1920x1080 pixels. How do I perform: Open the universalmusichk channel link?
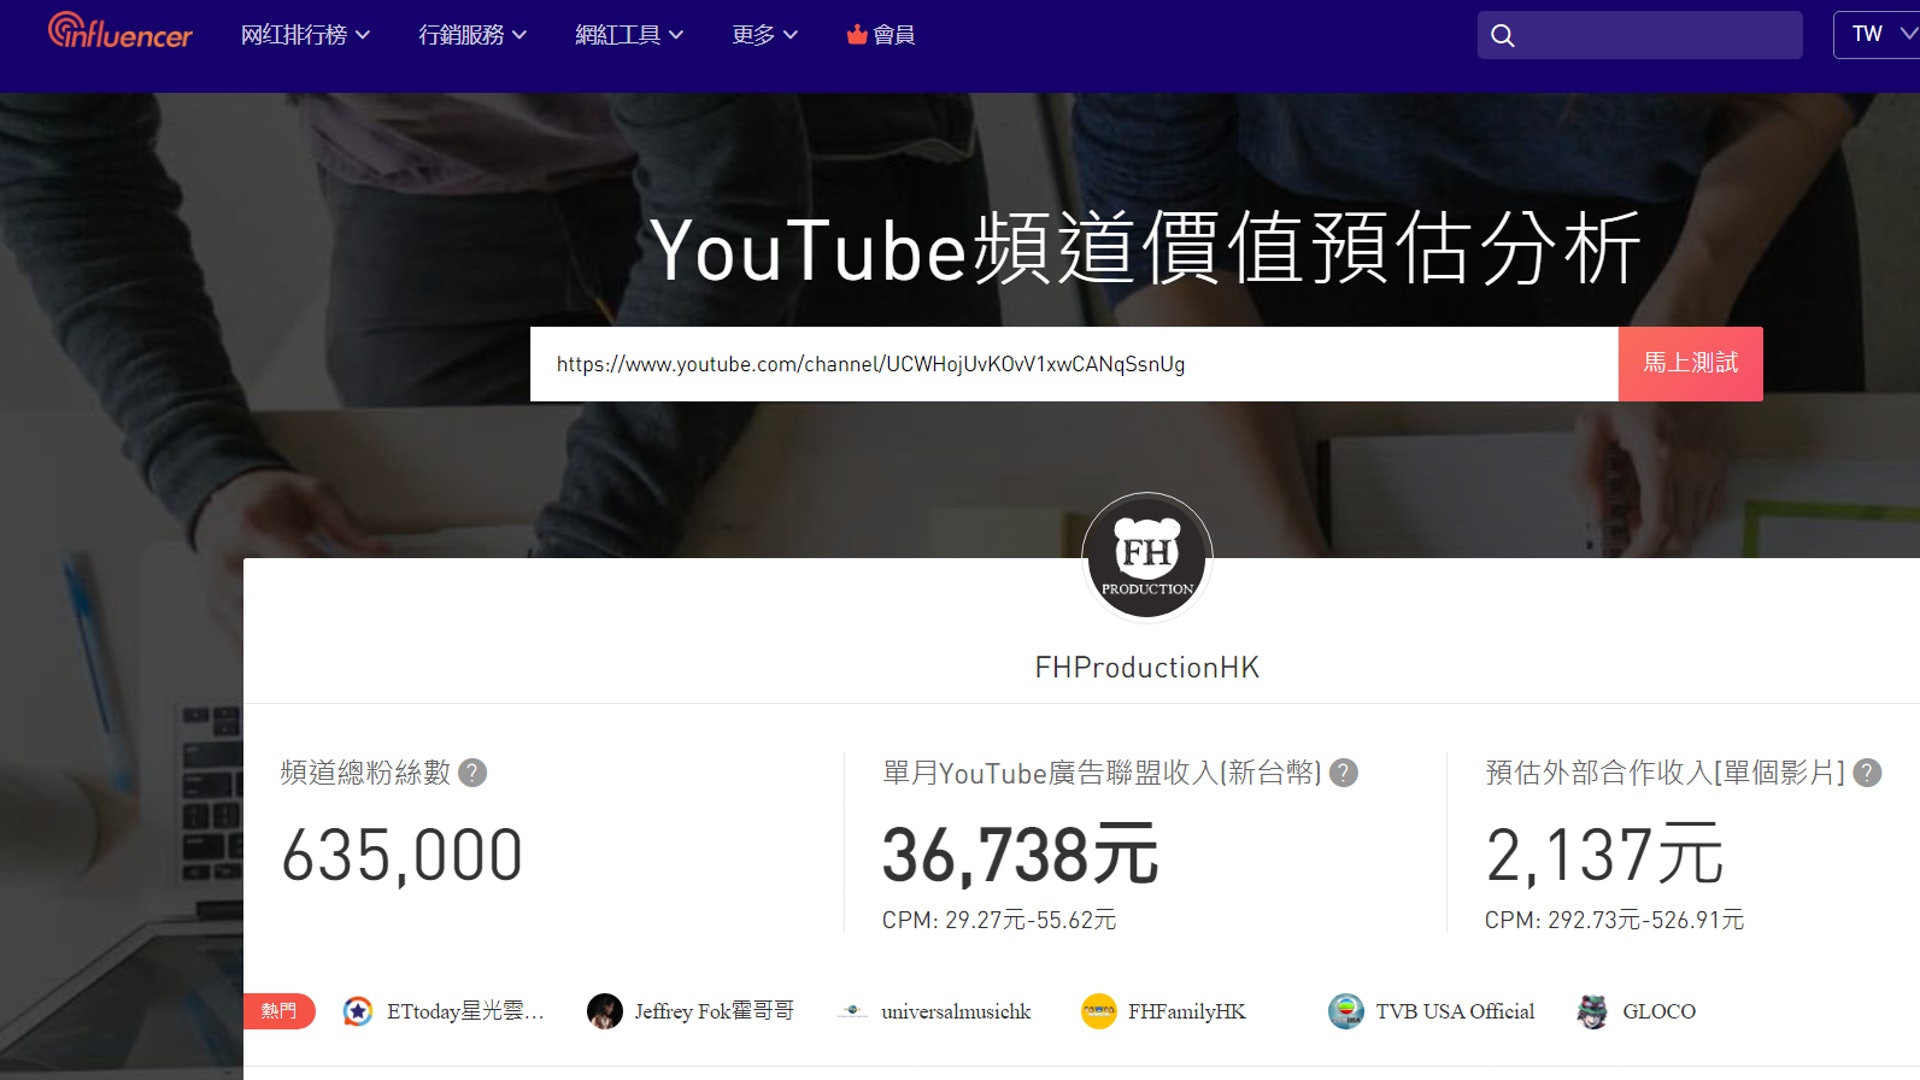[955, 1012]
